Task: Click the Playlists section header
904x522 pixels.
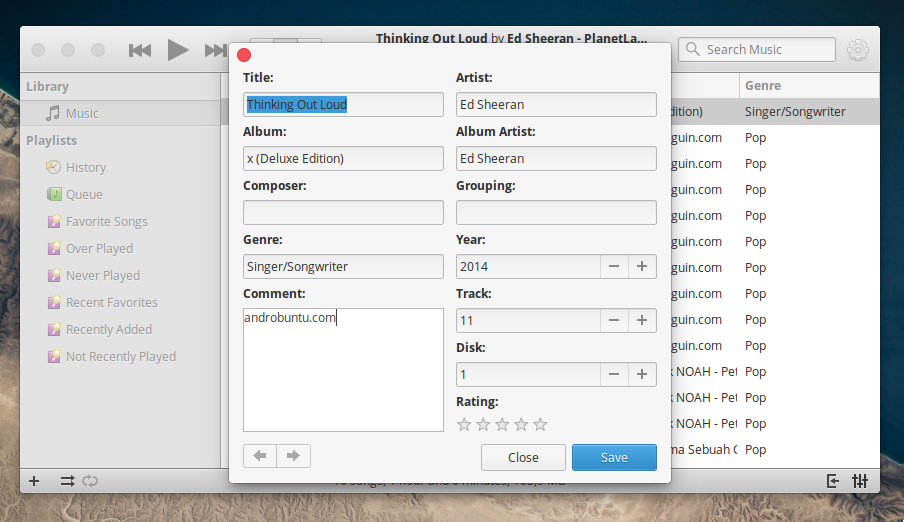Action: [51, 140]
